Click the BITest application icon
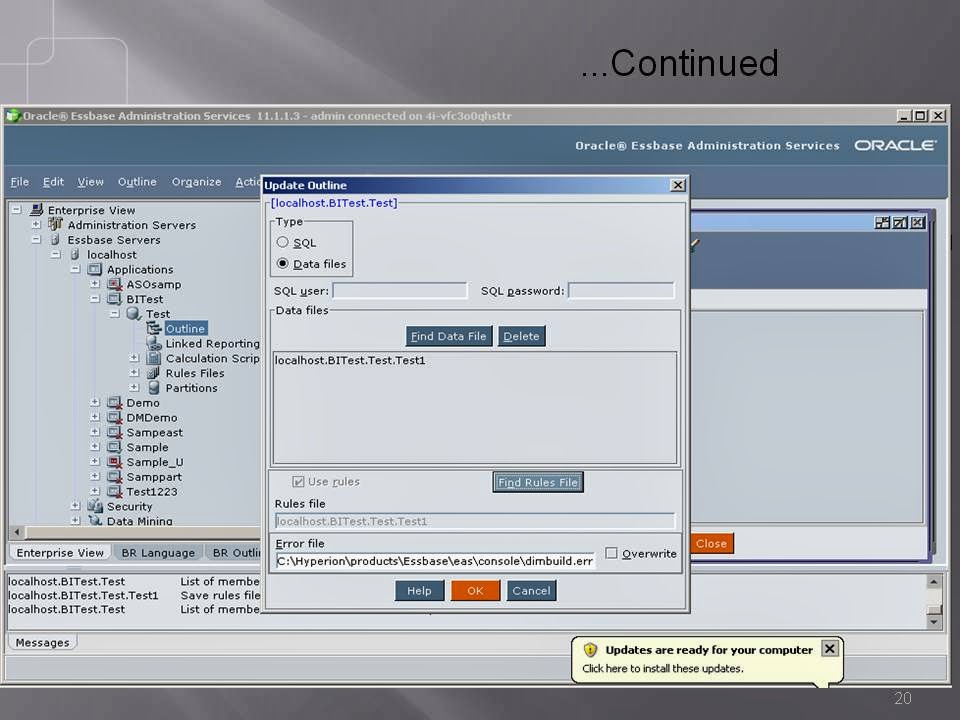The width and height of the screenshot is (960, 720). pyautogui.click(x=114, y=299)
